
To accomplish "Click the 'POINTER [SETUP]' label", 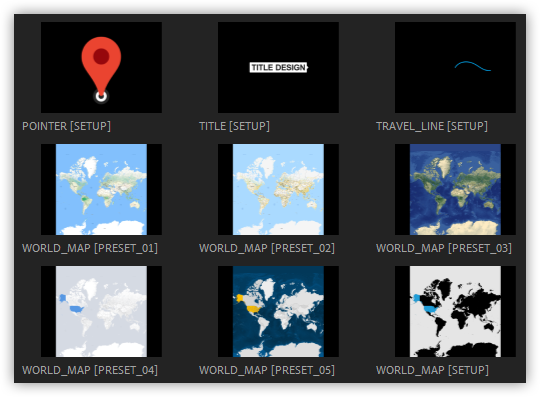I will 66,126.
